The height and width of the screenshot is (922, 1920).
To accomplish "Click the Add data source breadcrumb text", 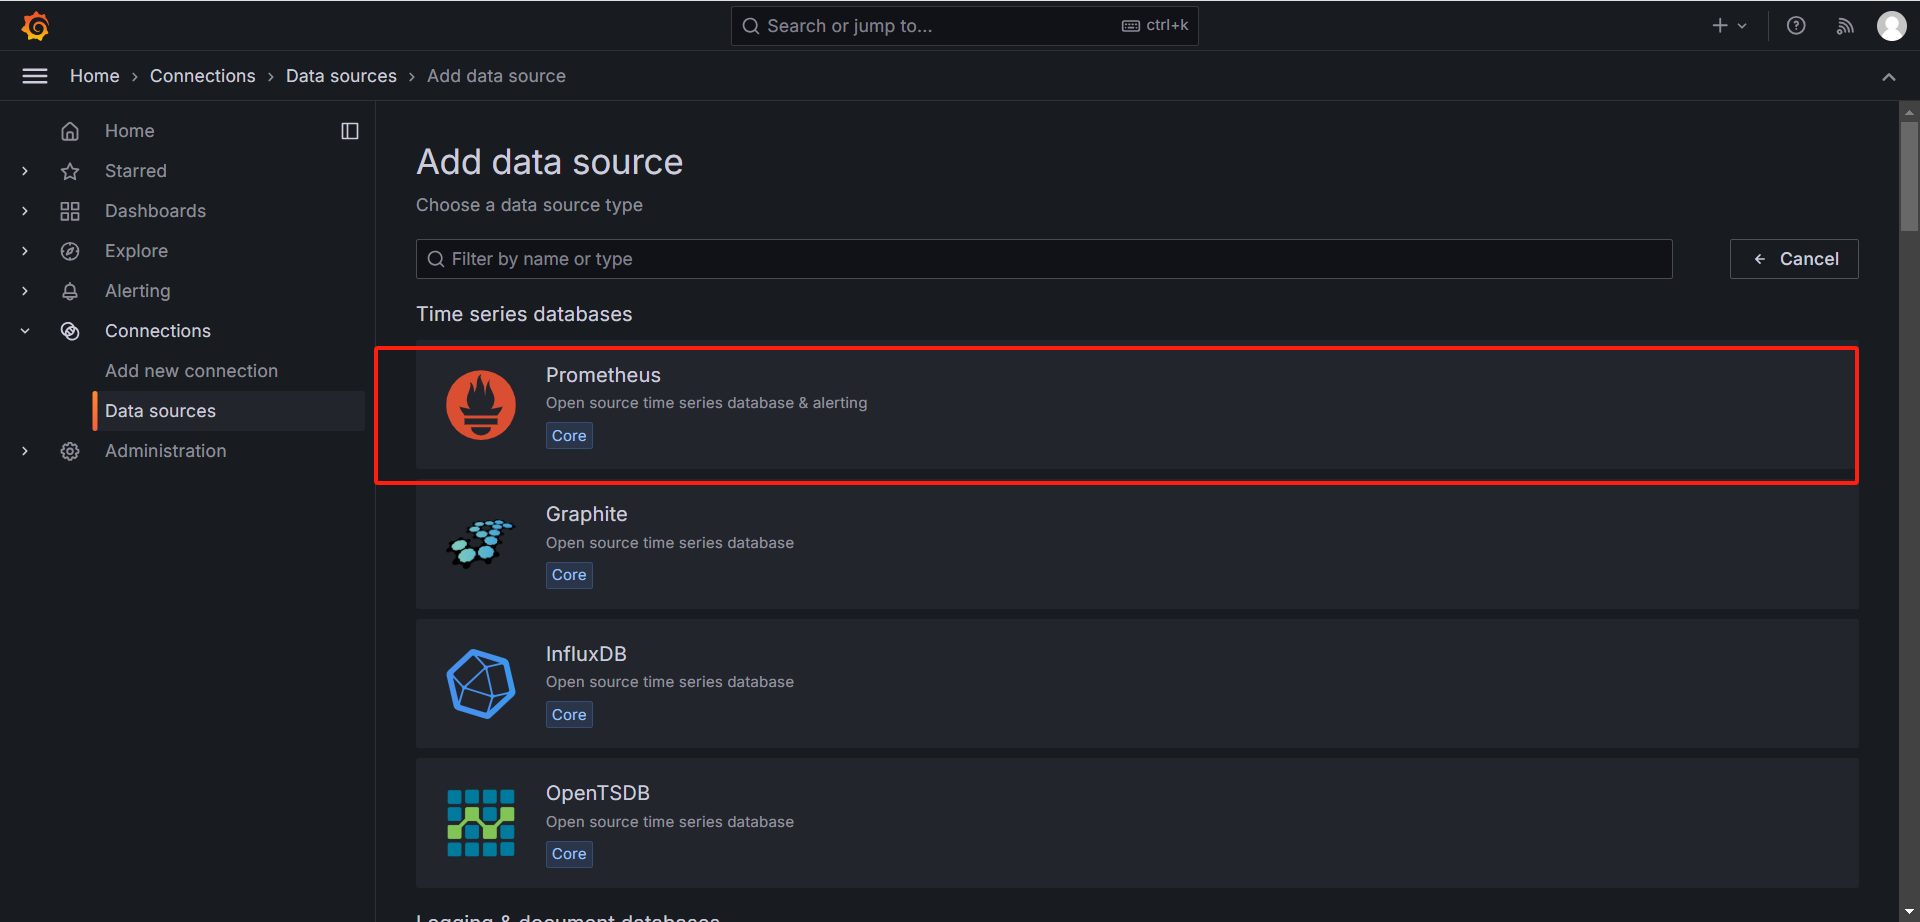I will [496, 76].
